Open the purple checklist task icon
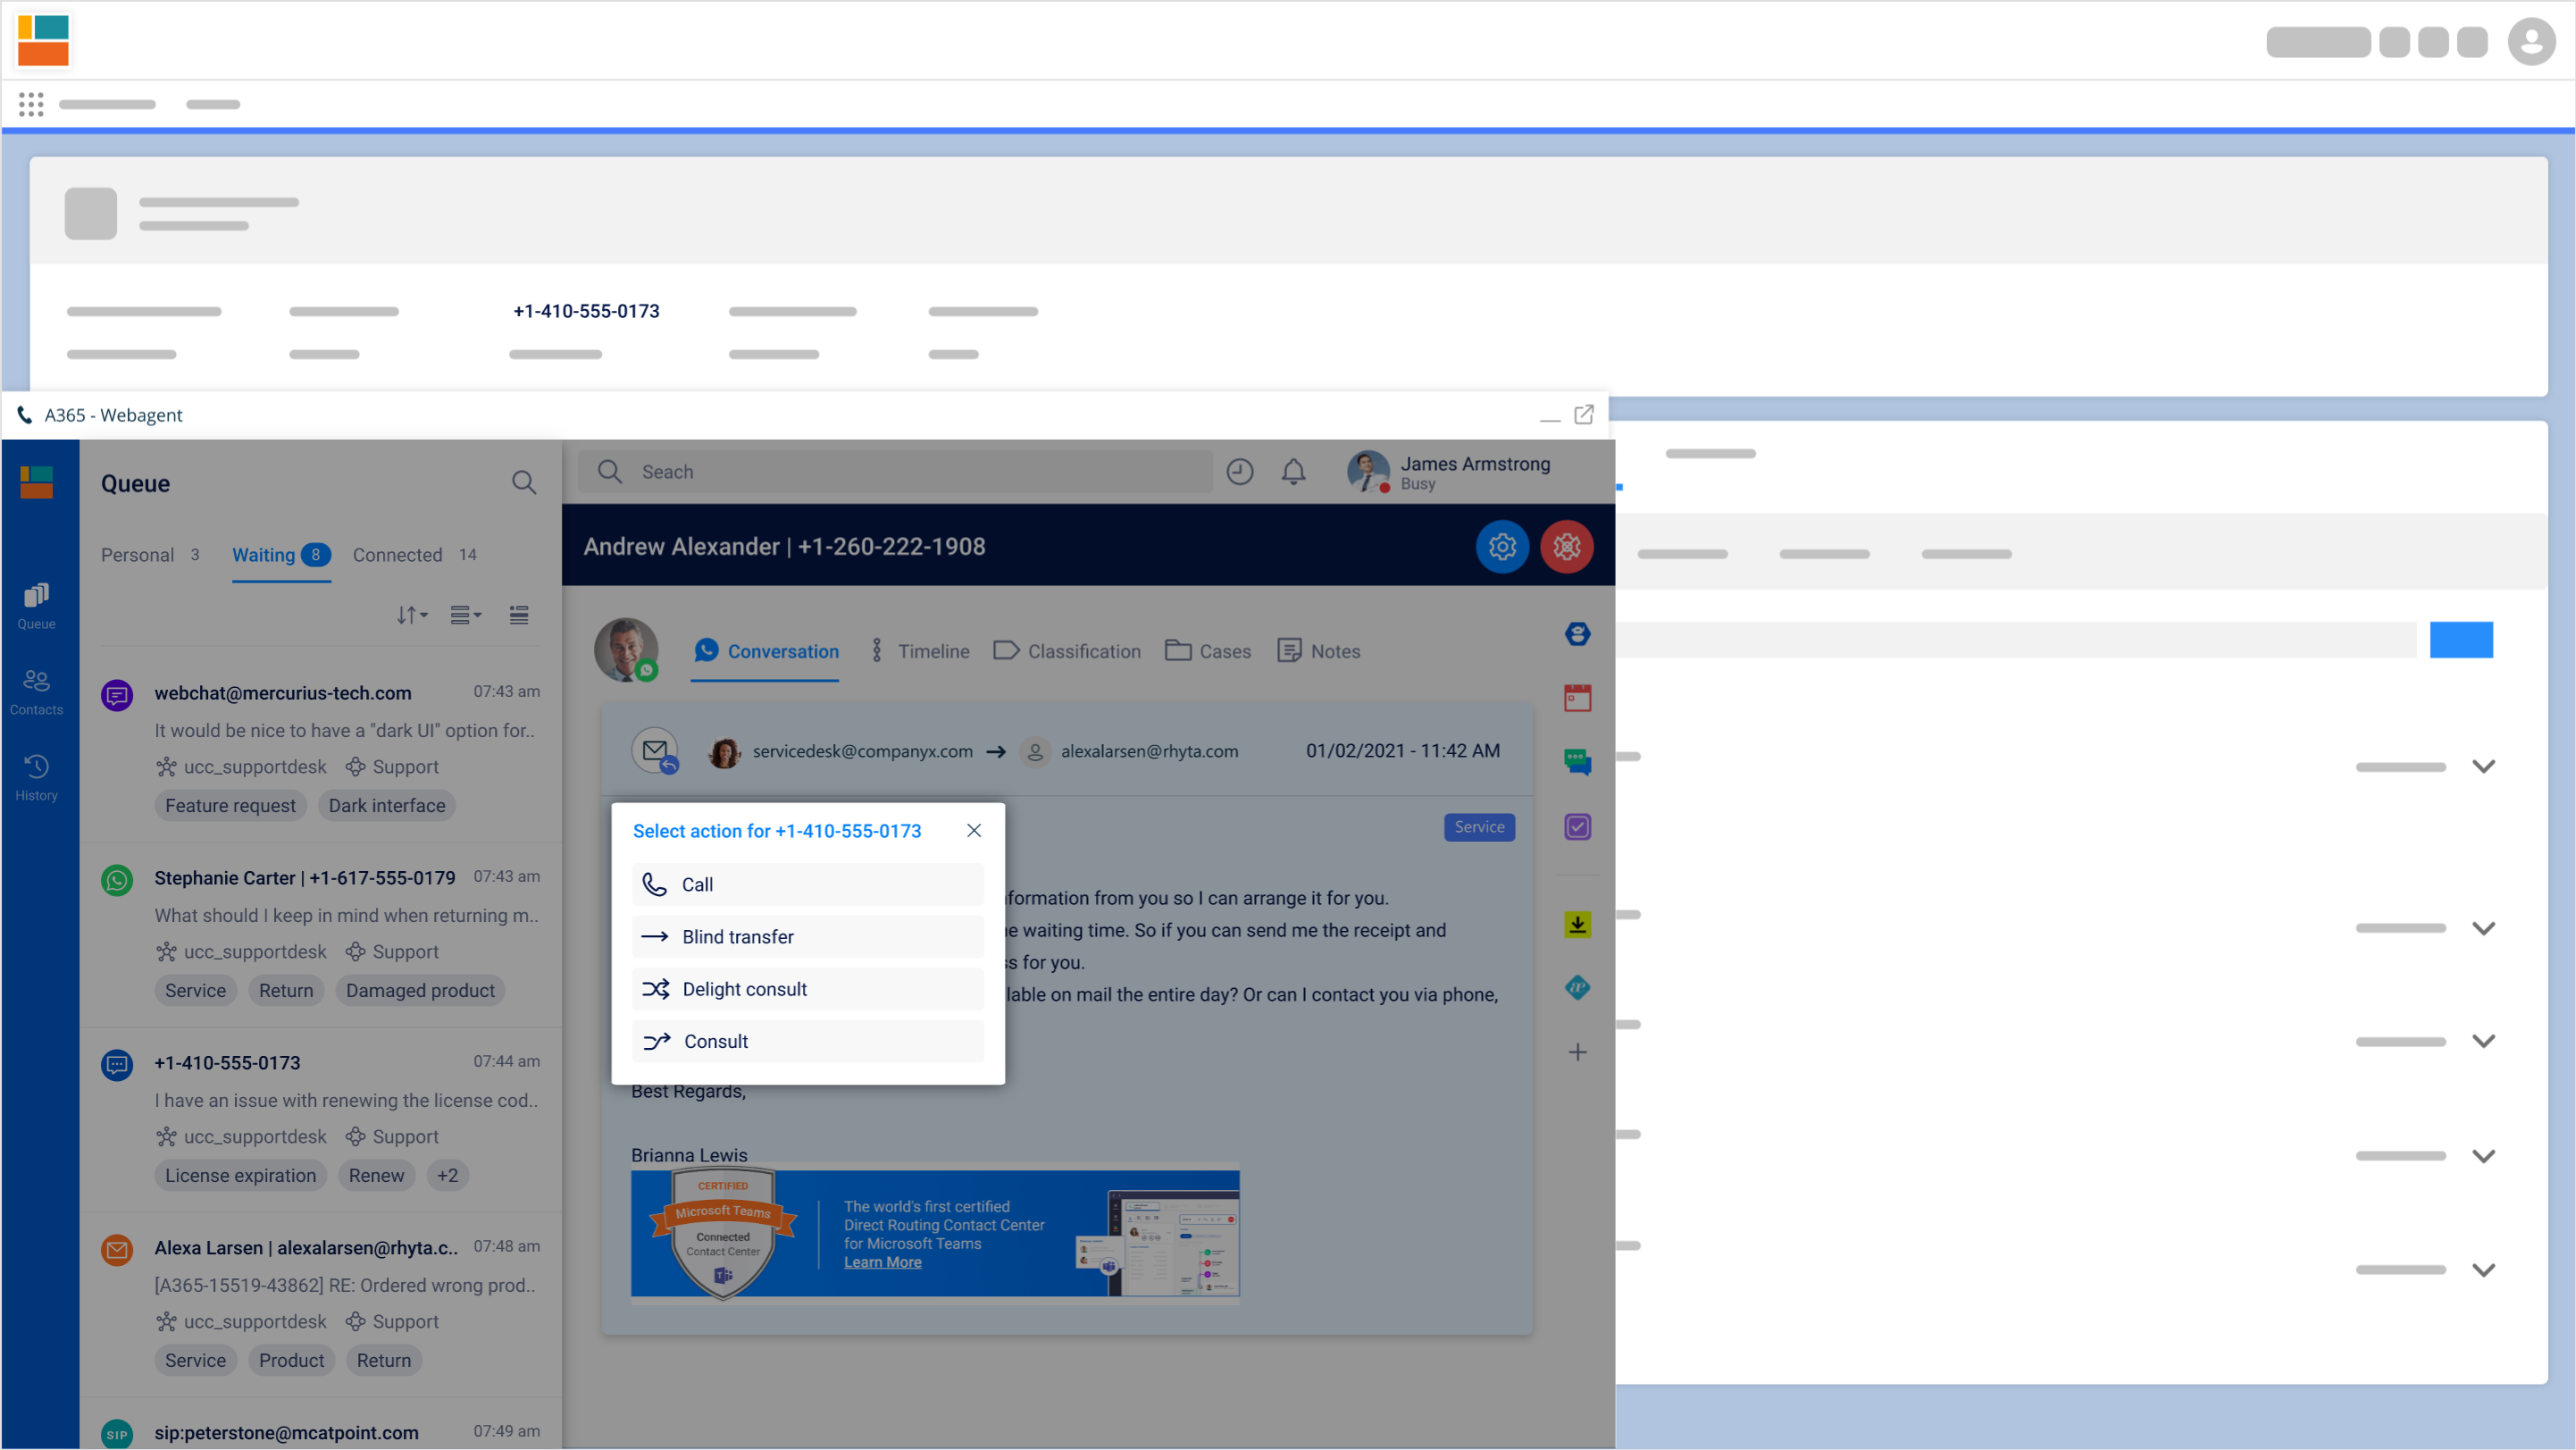 point(1578,827)
